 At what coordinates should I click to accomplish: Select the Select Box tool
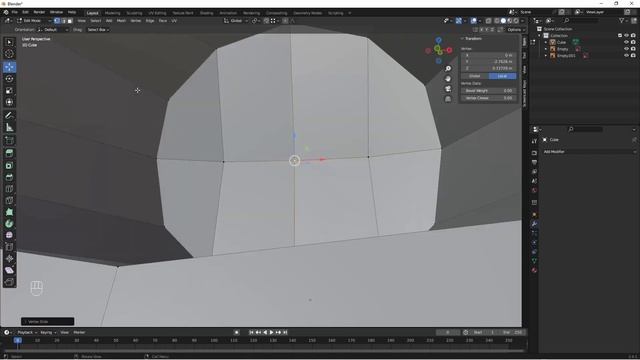pyautogui.click(x=9, y=42)
